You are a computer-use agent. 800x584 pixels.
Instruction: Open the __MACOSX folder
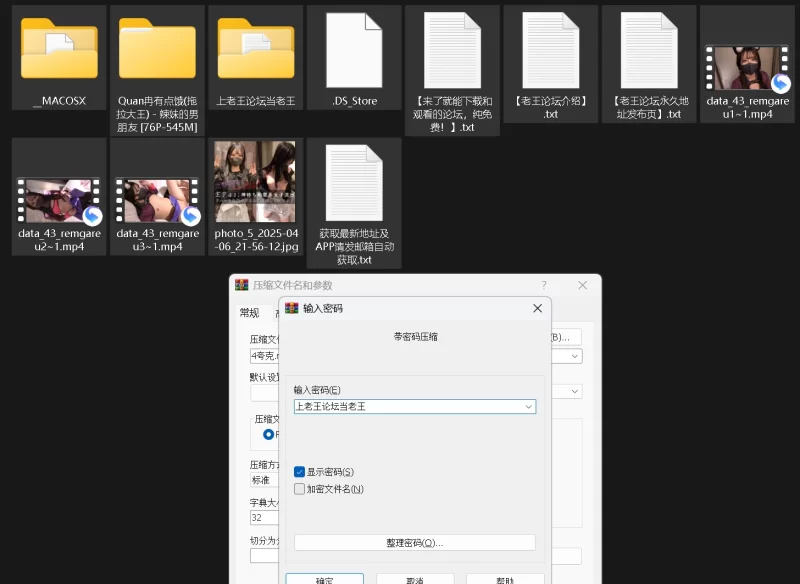pyautogui.click(x=59, y=50)
